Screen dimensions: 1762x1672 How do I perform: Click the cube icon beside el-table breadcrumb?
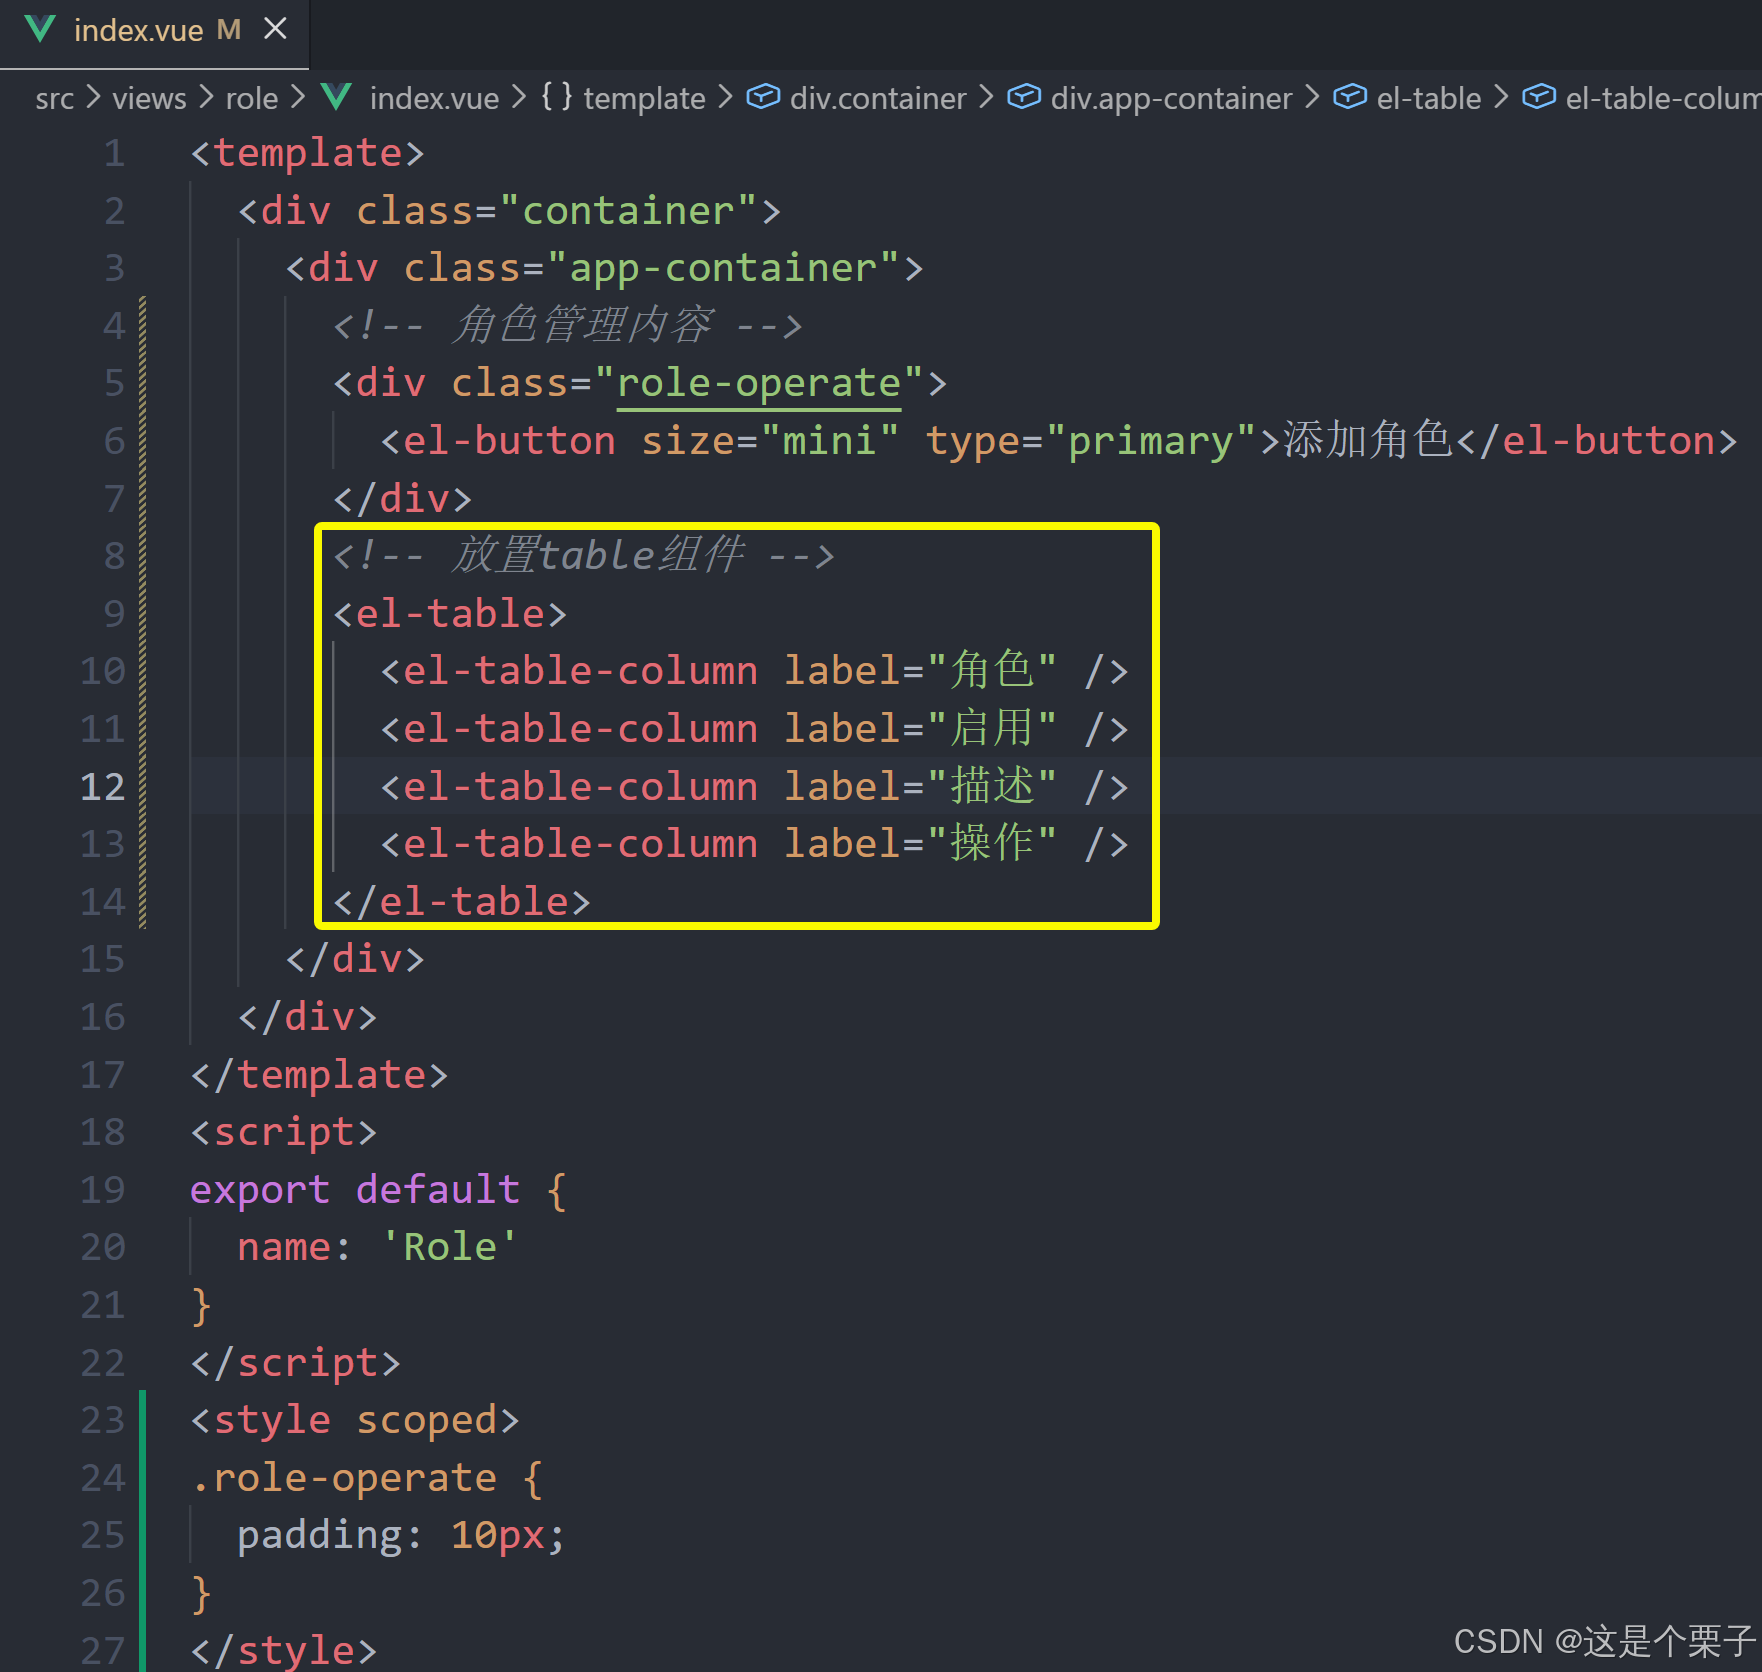coord(1350,96)
